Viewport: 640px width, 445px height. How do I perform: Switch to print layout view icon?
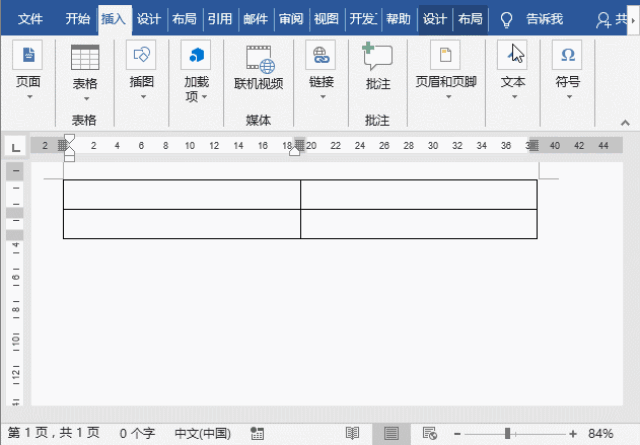click(x=391, y=433)
